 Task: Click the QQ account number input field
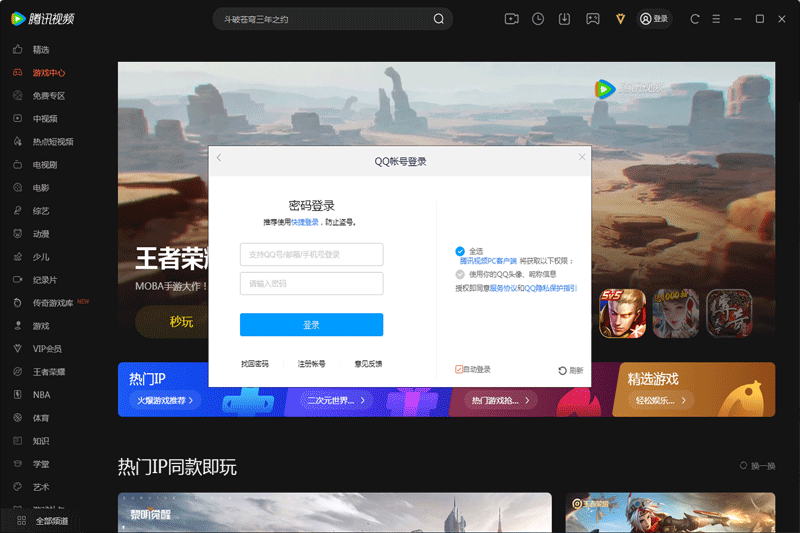(x=311, y=255)
